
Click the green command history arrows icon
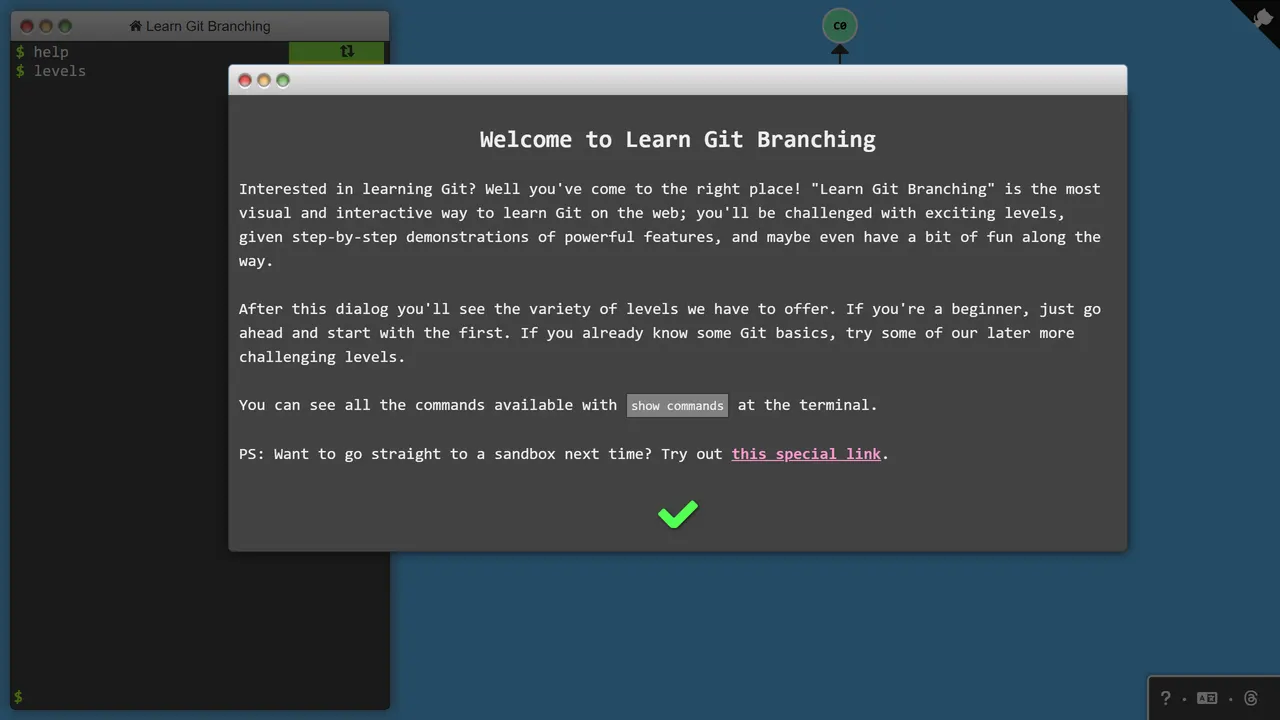click(x=347, y=51)
